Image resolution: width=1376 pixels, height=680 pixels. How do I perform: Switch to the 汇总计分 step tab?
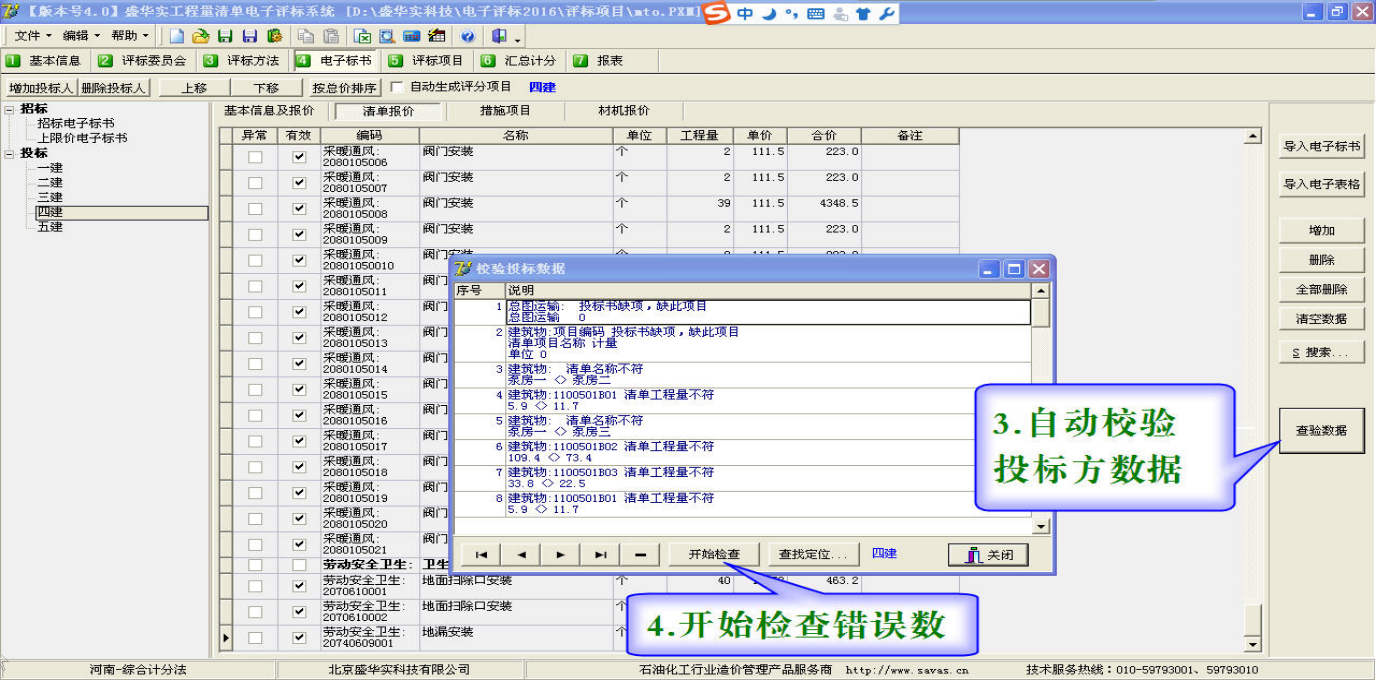[x=519, y=61]
